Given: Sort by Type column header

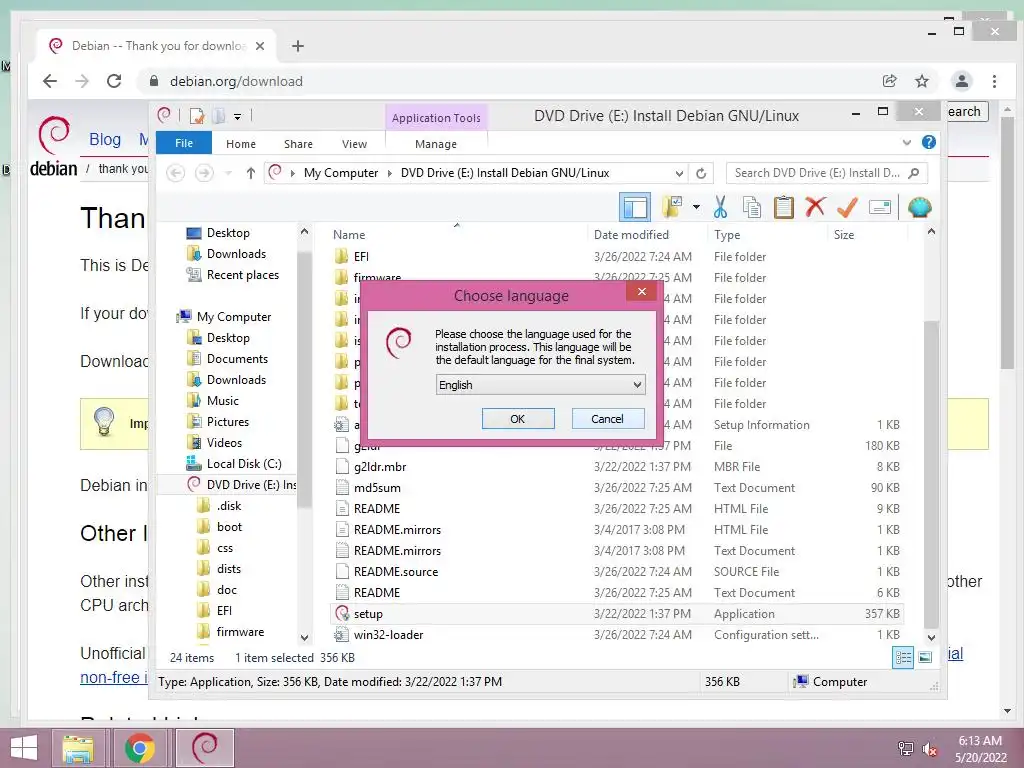Looking at the screenshot, I should (727, 234).
